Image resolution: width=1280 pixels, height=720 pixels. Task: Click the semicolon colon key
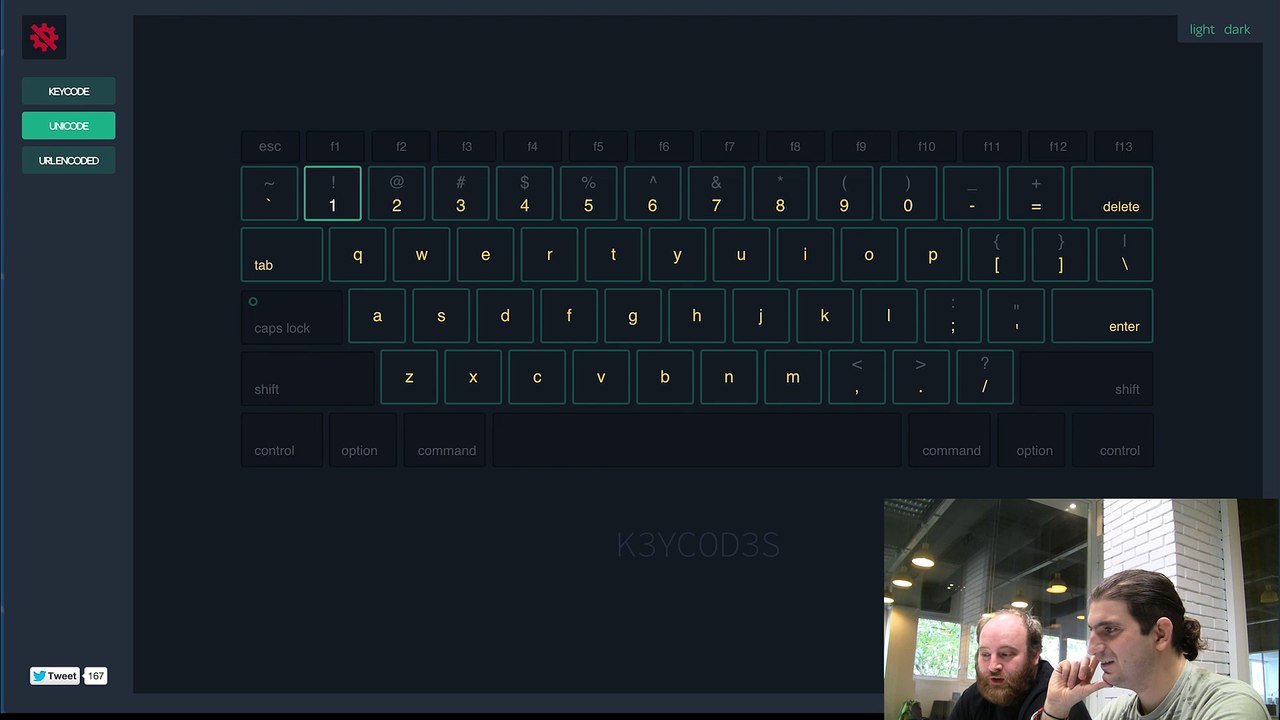pos(953,316)
